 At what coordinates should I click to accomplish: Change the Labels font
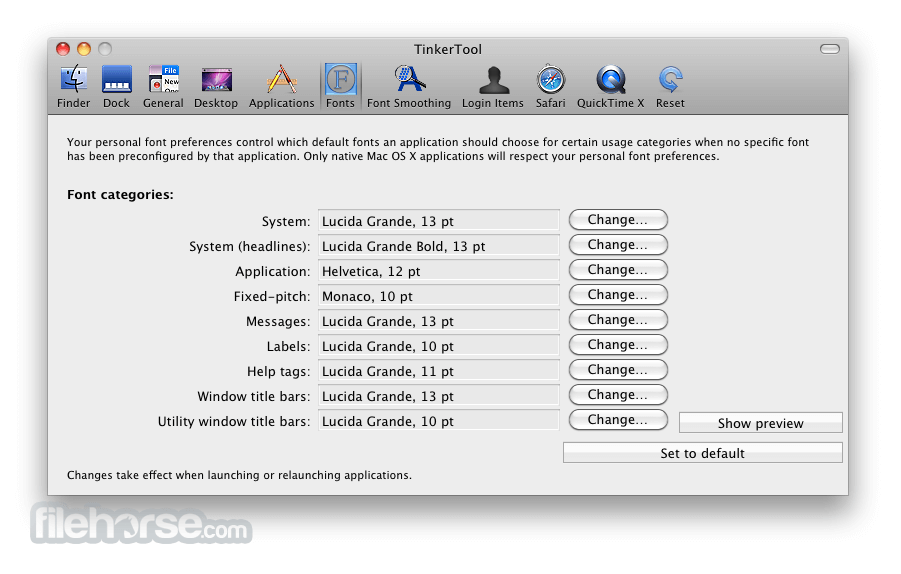click(x=618, y=345)
